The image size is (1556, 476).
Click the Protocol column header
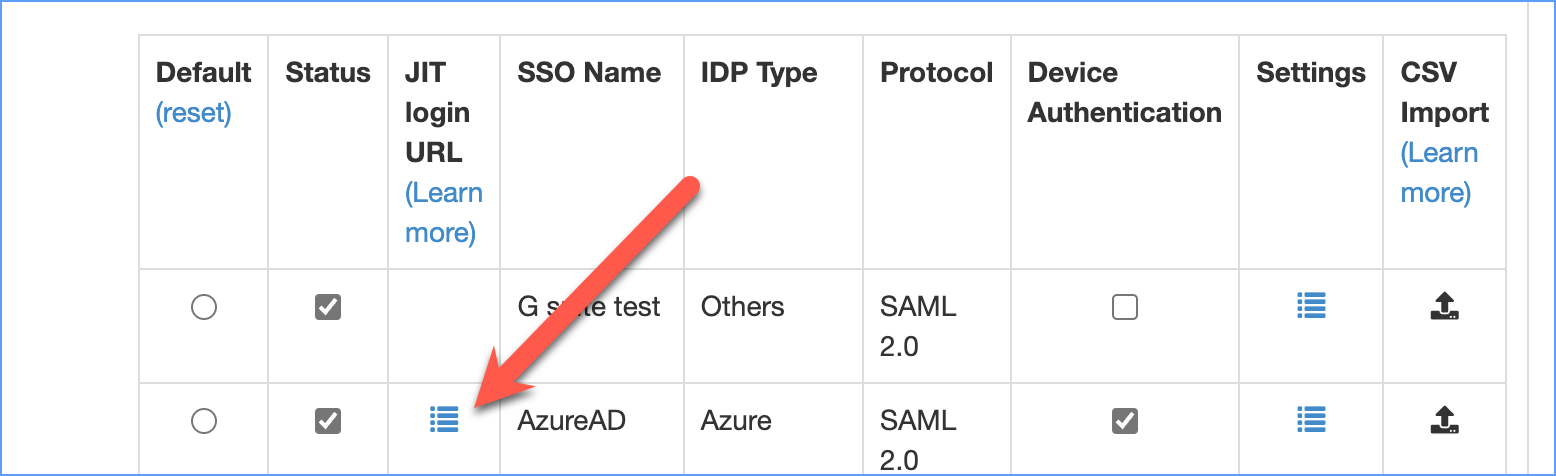[x=937, y=73]
